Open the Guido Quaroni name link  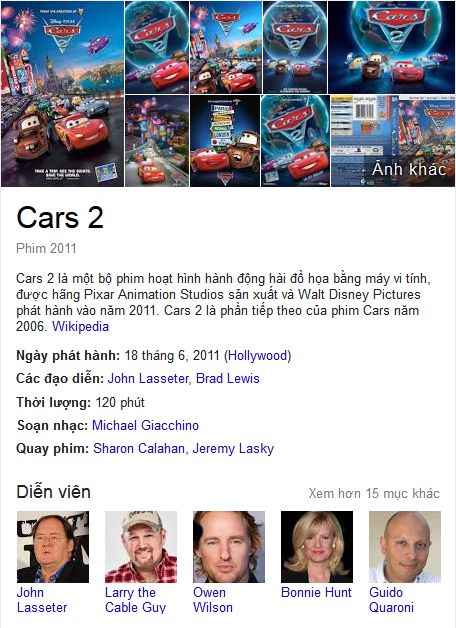(x=391, y=600)
